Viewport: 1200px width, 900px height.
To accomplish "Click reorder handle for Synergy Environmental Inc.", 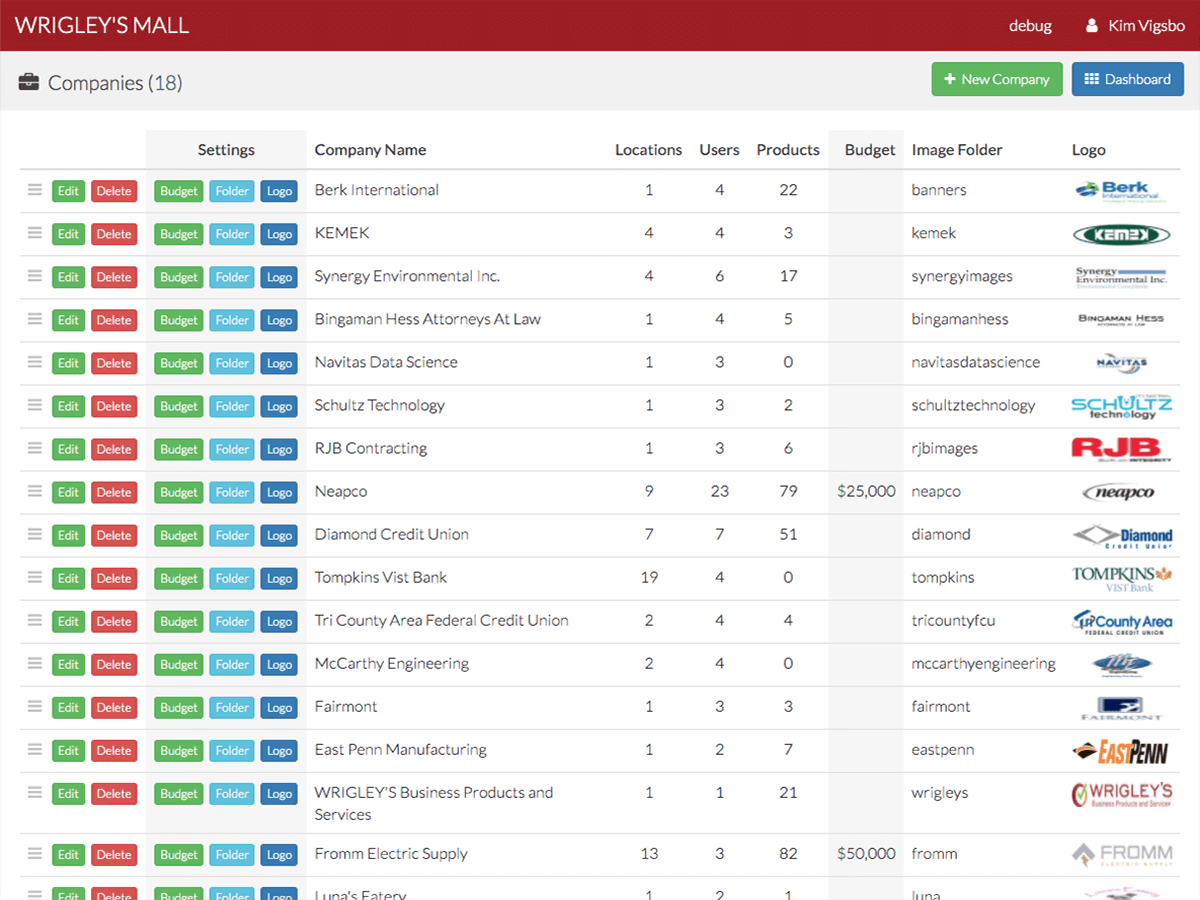I will click(x=35, y=276).
